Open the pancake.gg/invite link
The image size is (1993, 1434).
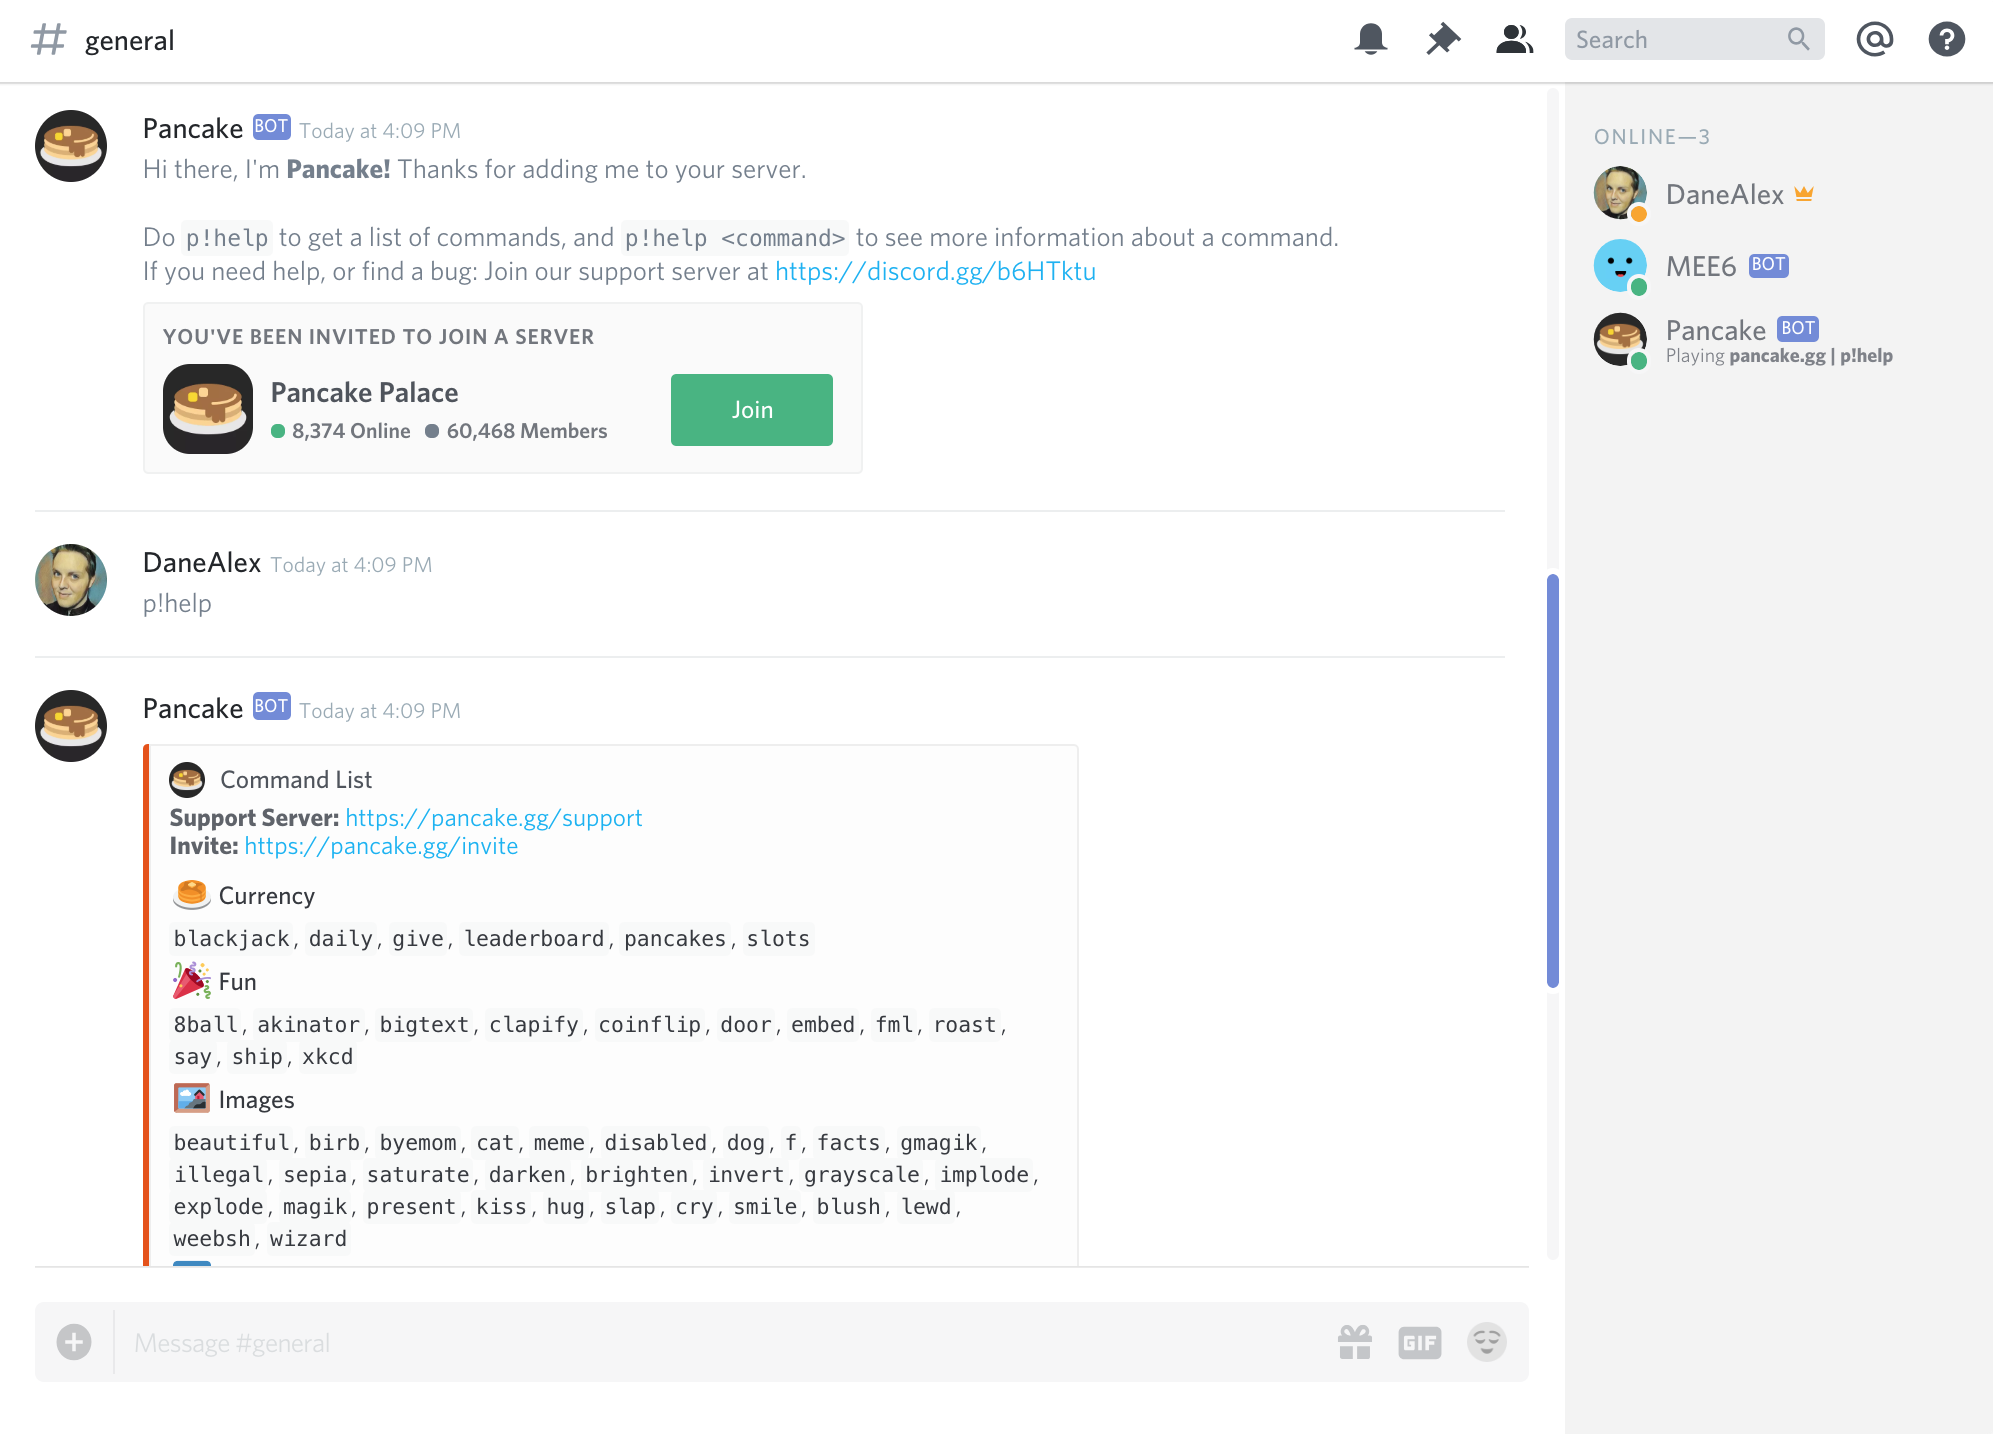(x=381, y=846)
